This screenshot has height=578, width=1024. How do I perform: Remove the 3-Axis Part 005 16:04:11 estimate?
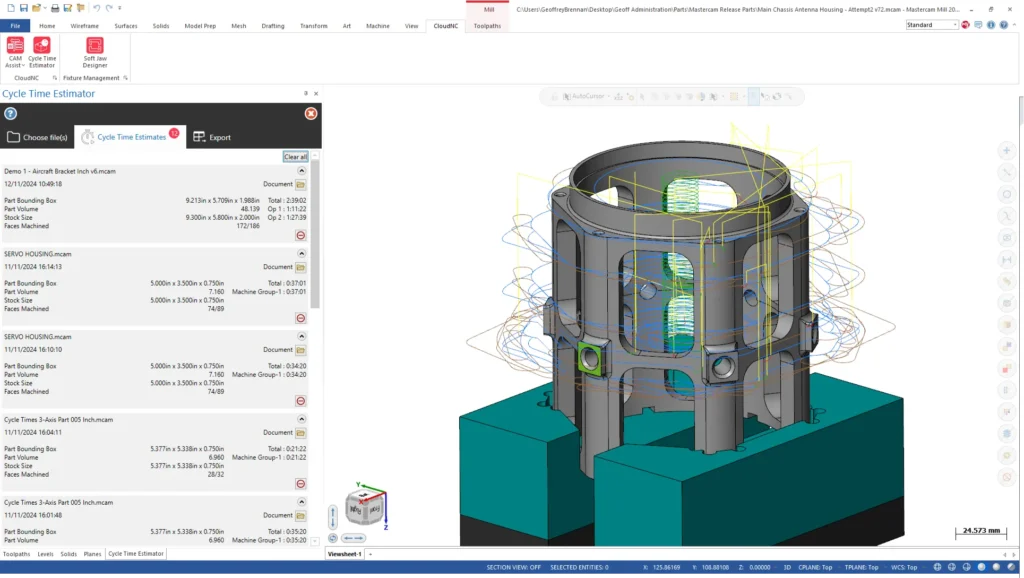tap(300, 484)
